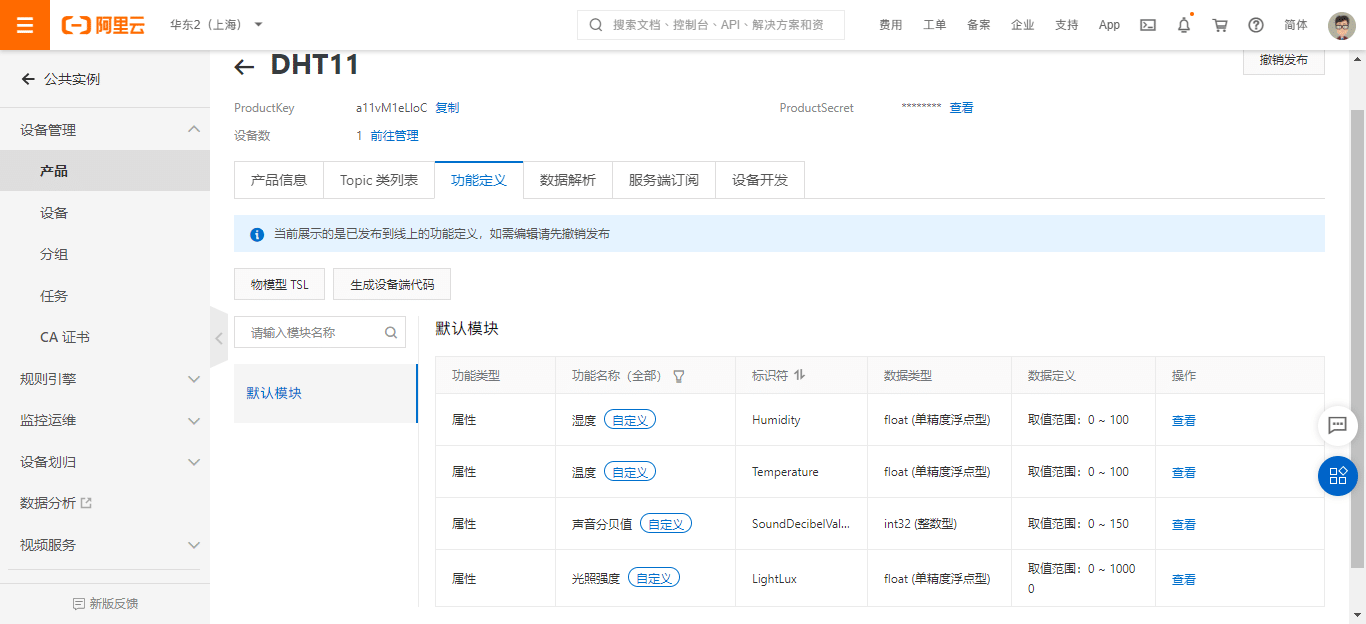
Task: Expand the 规则引擎 sidebar section
Action: tap(194, 379)
